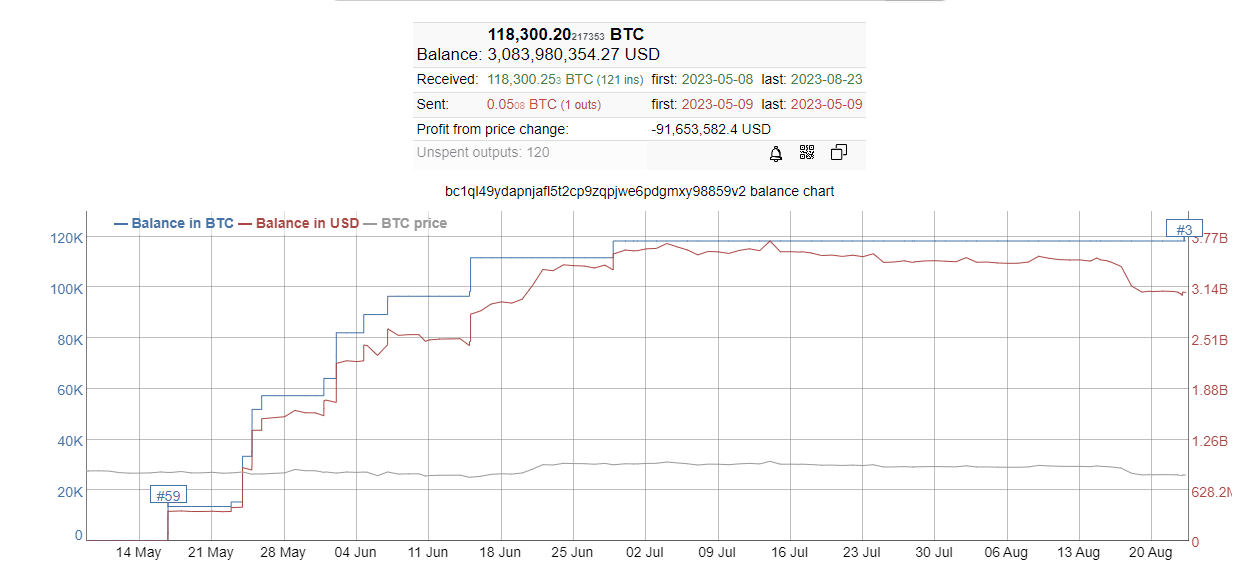This screenshot has width=1246, height=562.
Task: Open the sent 0.05 BTC amount link
Action: click(x=521, y=104)
